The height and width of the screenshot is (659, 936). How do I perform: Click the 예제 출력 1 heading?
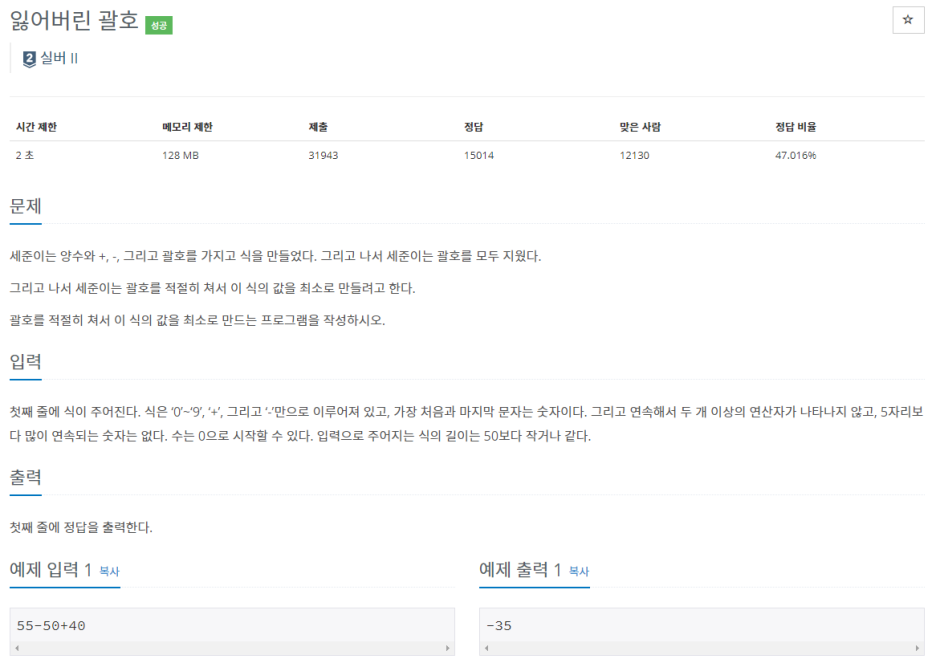[520, 569]
